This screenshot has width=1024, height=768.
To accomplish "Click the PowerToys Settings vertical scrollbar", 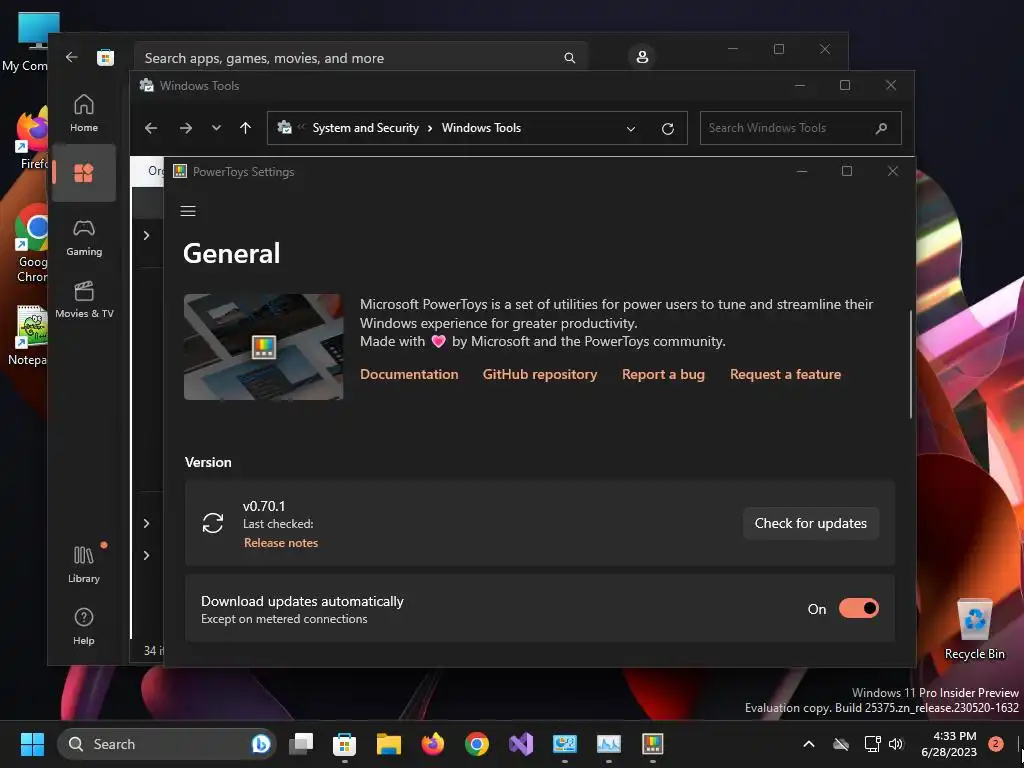I will pos(910,364).
